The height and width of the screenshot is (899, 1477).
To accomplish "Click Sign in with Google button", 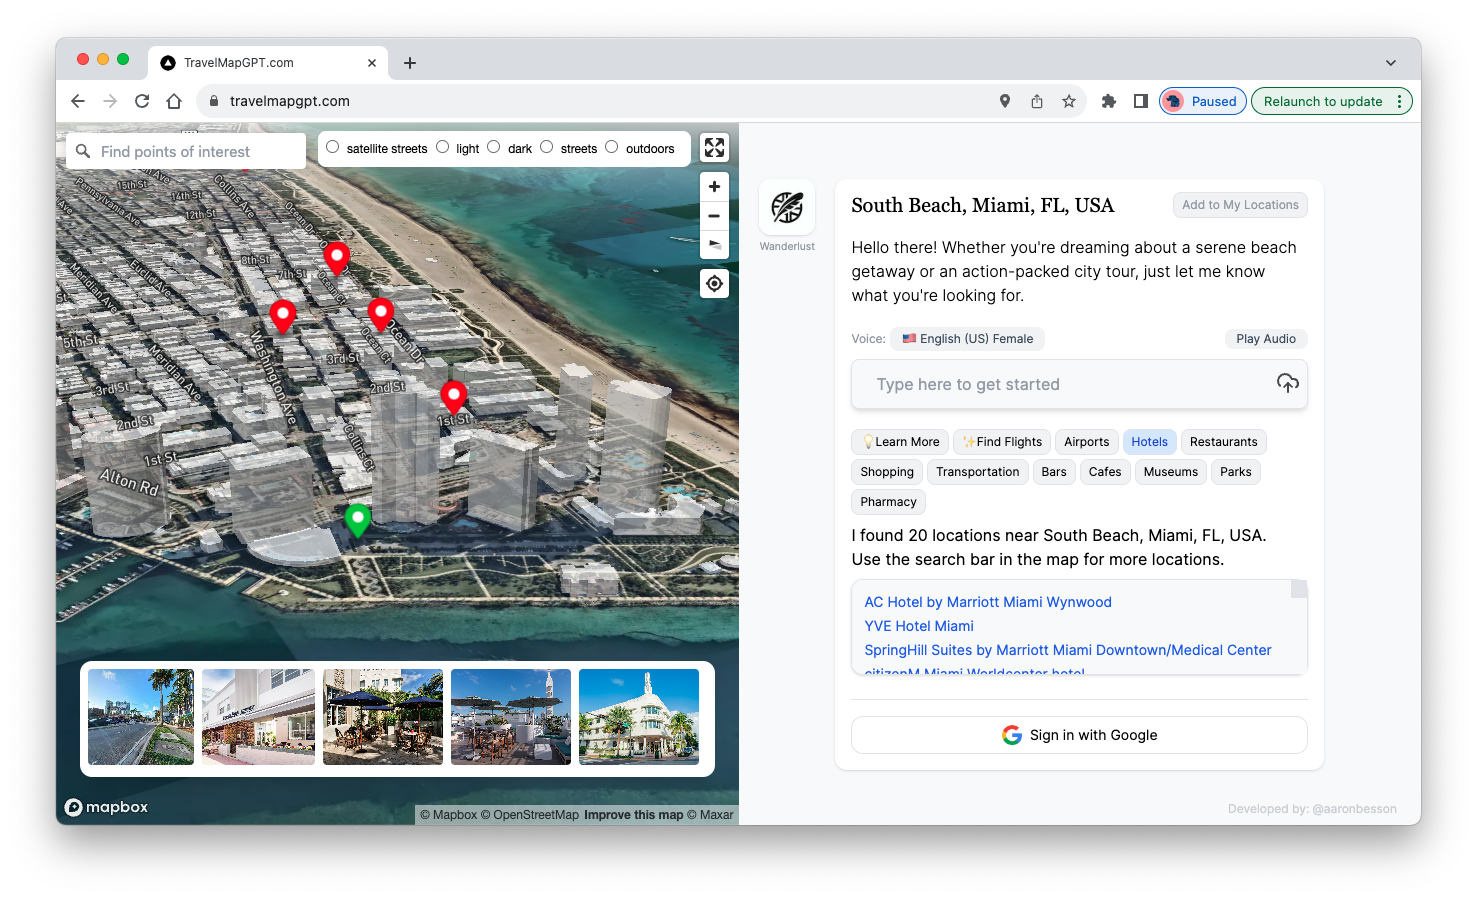I will point(1079,735).
